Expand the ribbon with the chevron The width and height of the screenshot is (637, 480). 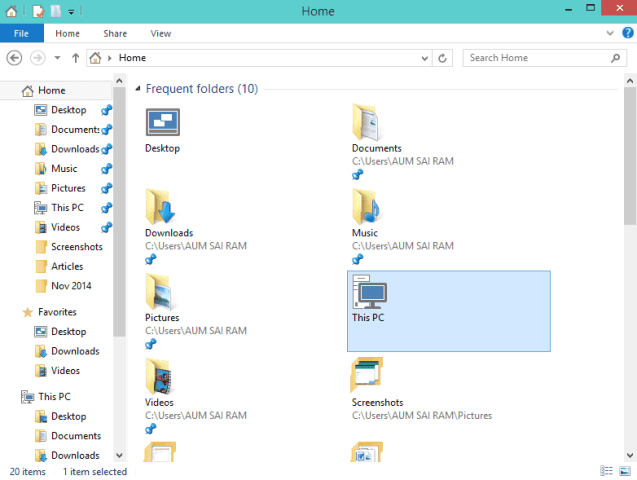click(x=610, y=33)
